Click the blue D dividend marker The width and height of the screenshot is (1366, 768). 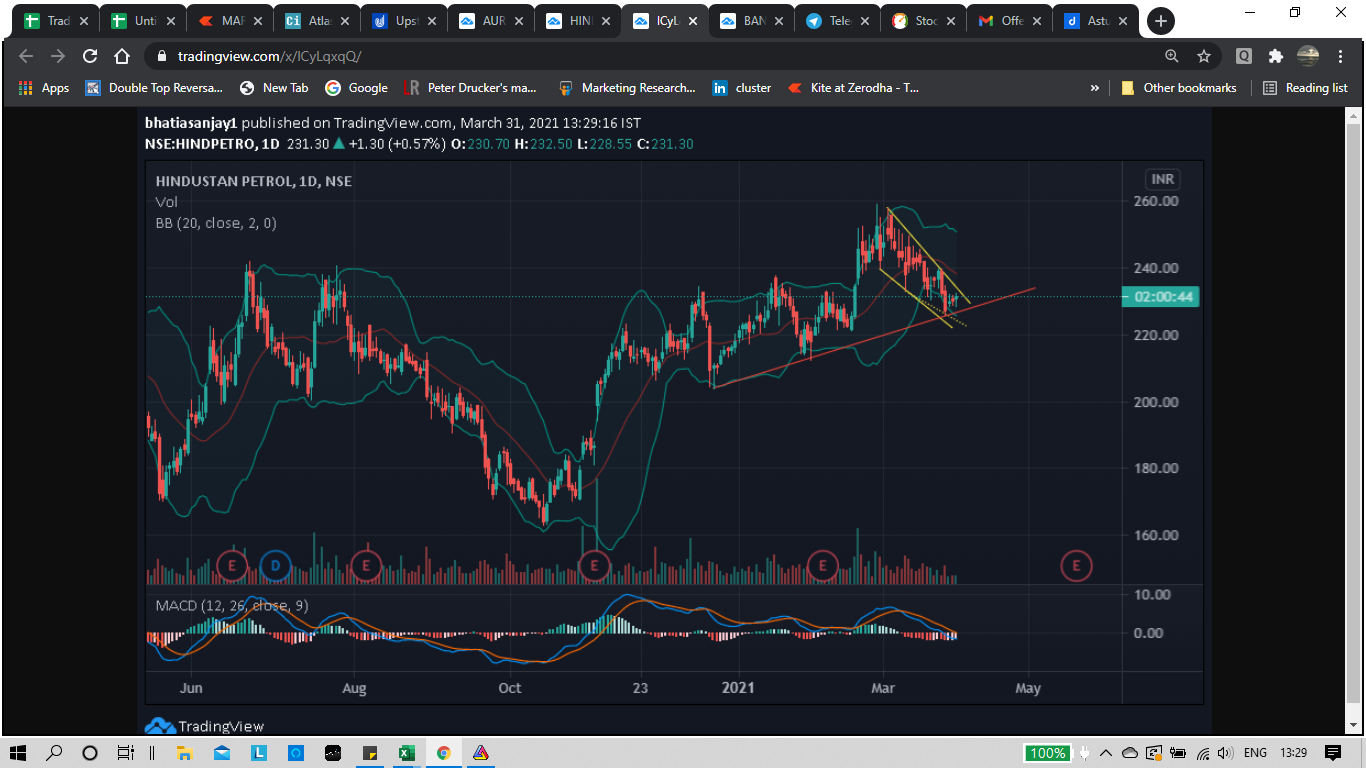pyautogui.click(x=275, y=566)
